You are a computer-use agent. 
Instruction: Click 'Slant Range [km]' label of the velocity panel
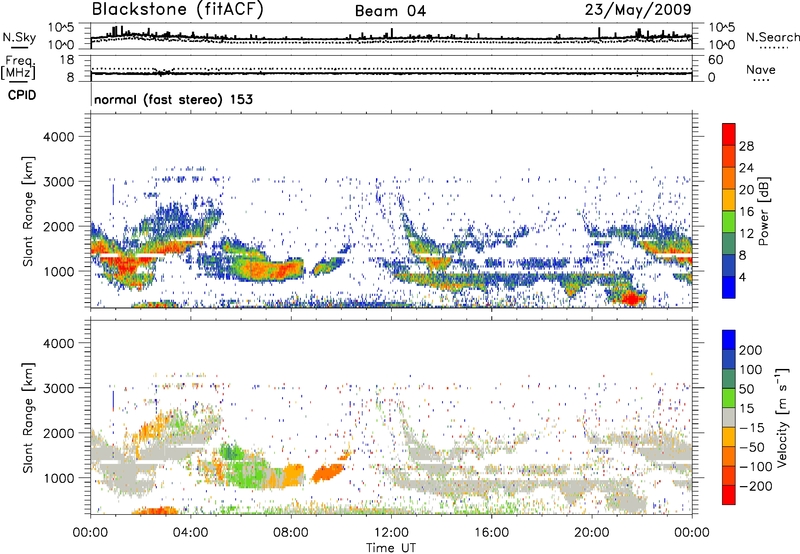point(29,417)
